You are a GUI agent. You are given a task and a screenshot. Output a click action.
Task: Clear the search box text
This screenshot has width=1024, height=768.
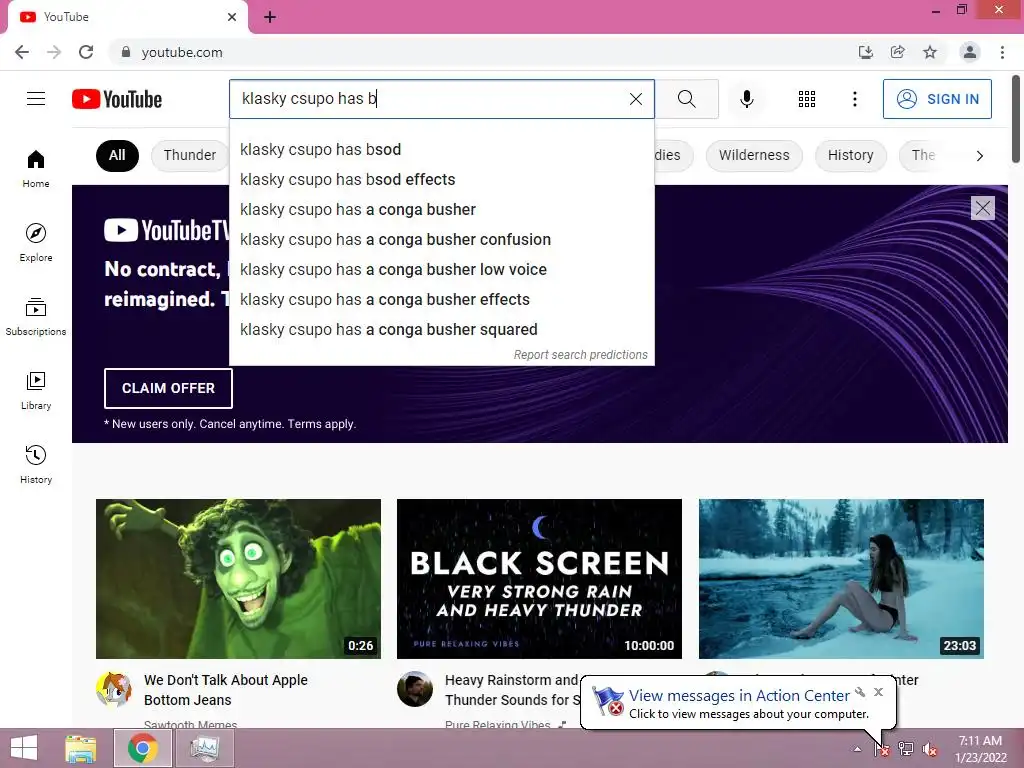tap(635, 99)
